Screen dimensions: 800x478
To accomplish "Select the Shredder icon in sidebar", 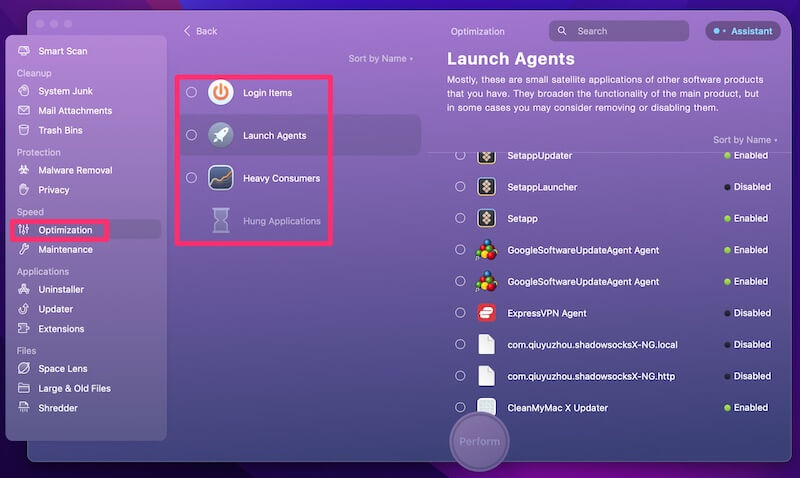I will click(x=23, y=407).
